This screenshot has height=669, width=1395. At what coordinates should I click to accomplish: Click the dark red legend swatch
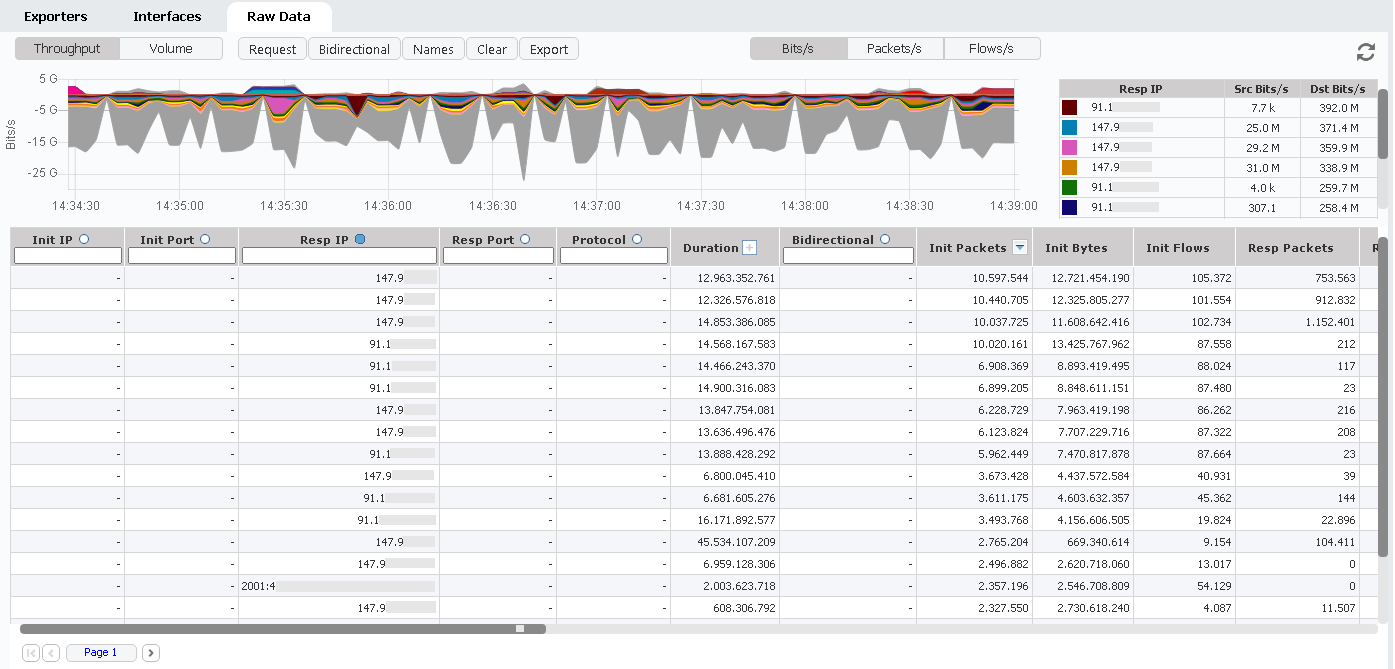point(1070,108)
